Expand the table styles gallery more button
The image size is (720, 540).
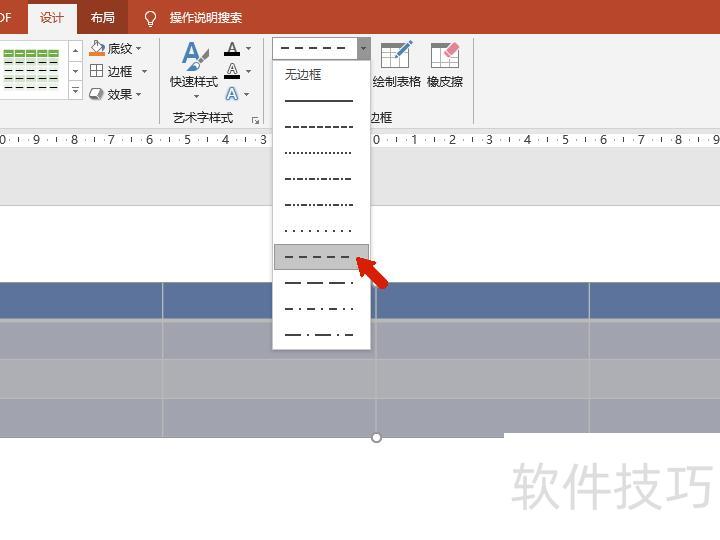75,90
